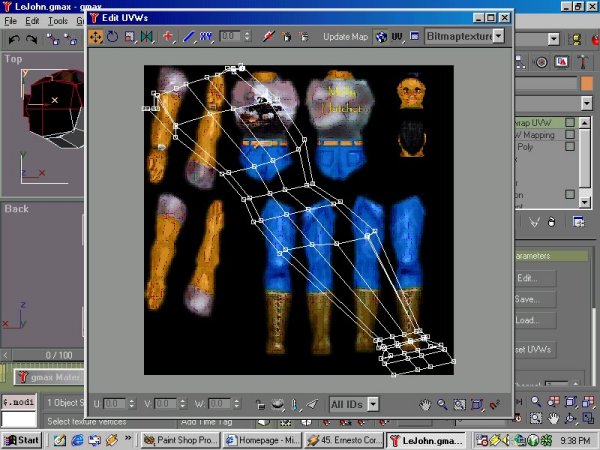Open the File menu

click(10, 21)
